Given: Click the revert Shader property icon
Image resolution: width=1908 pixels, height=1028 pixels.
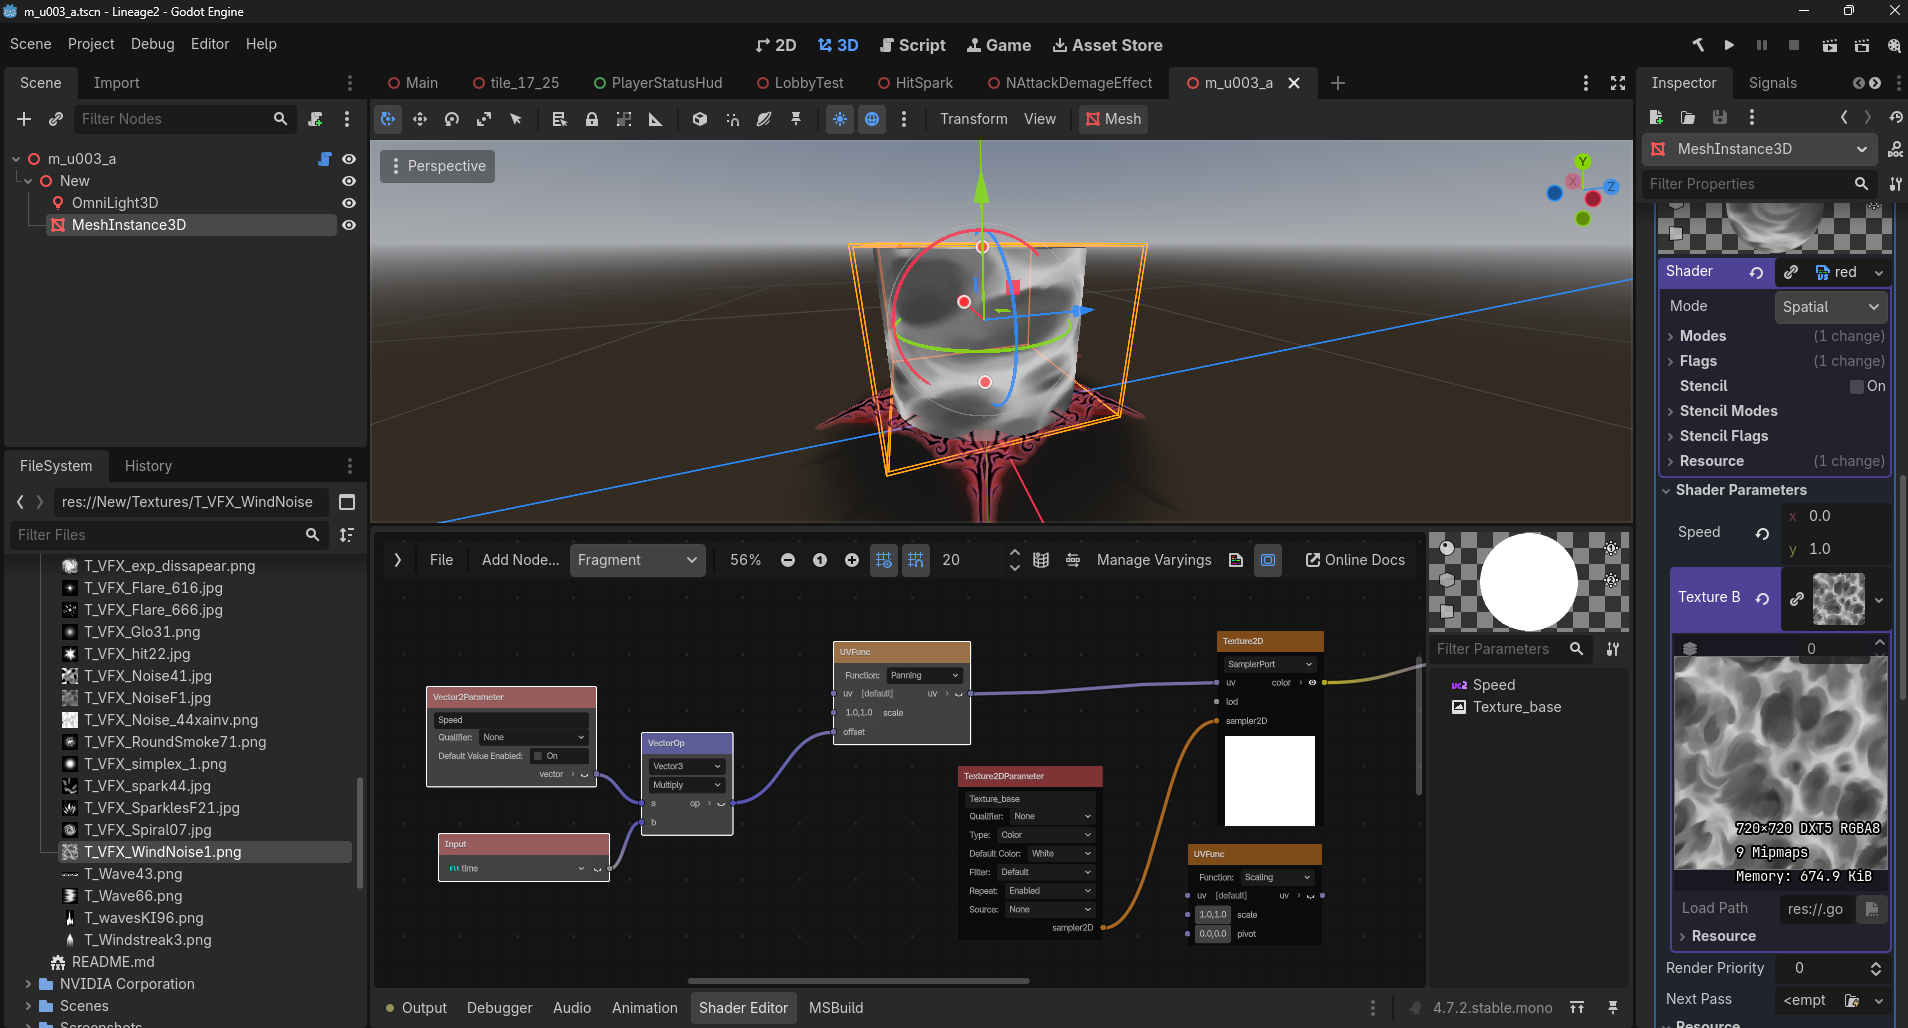Looking at the screenshot, I should pyautogui.click(x=1756, y=272).
